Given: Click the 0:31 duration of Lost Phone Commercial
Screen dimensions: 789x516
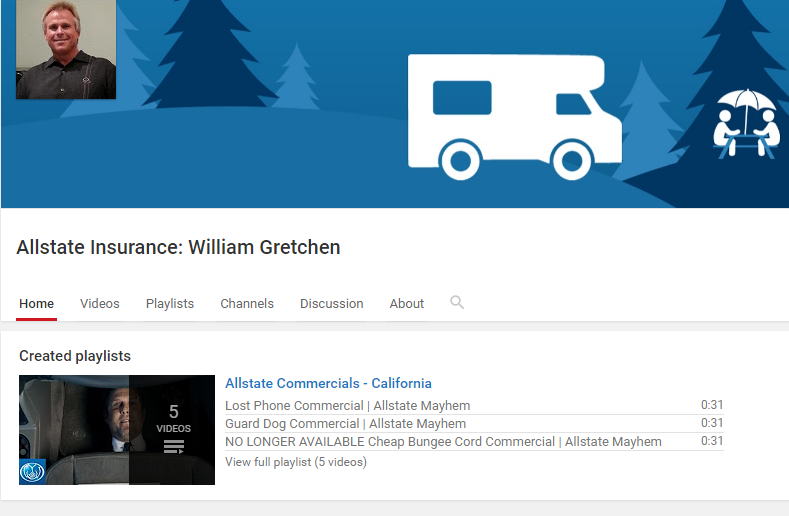Looking at the screenshot, I should coord(712,405).
